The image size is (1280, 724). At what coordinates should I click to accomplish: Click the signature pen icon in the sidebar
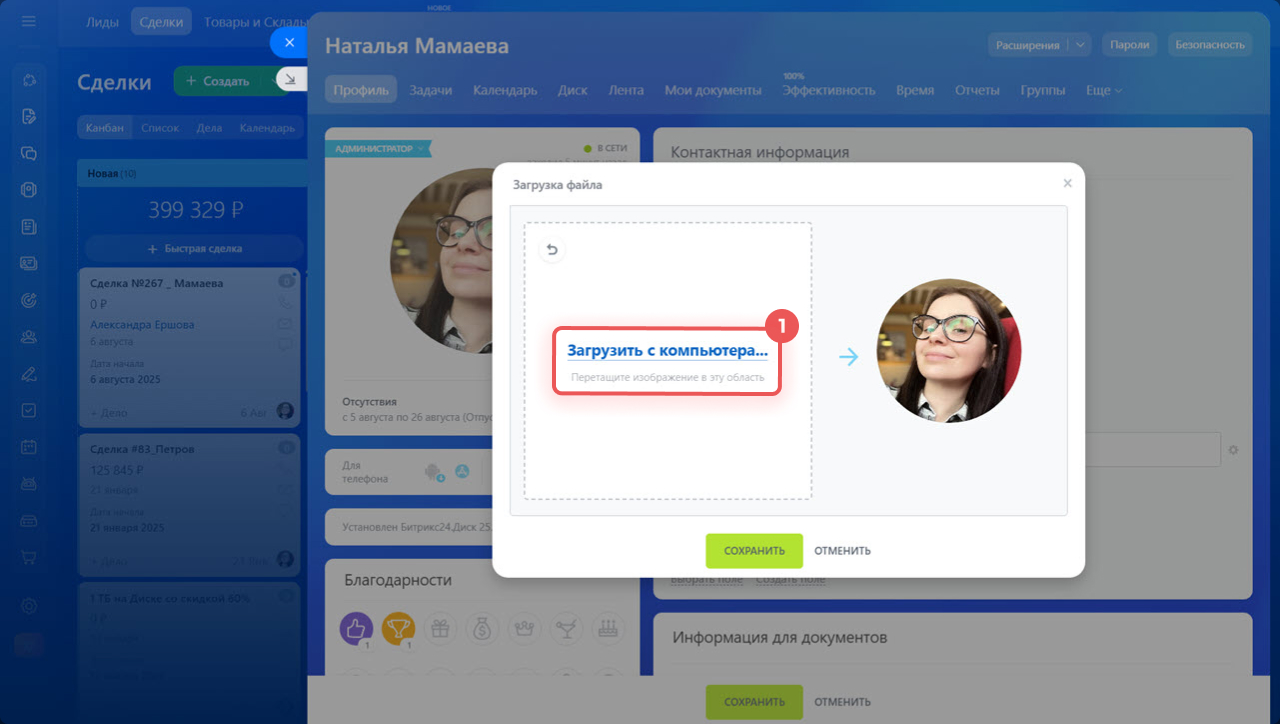click(29, 374)
